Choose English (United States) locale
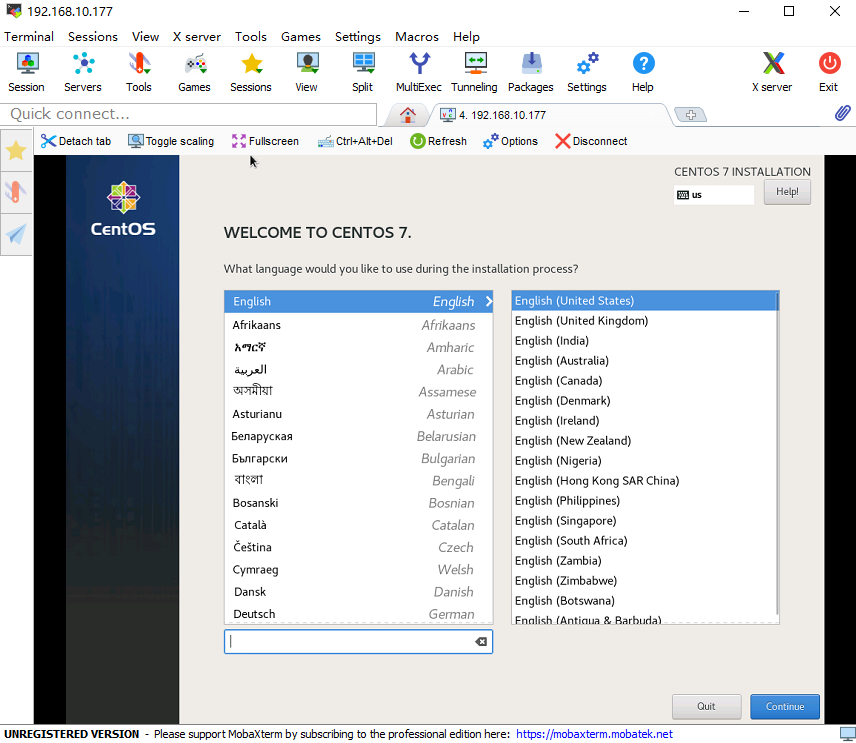Image resolution: width=856 pixels, height=743 pixels. point(643,301)
